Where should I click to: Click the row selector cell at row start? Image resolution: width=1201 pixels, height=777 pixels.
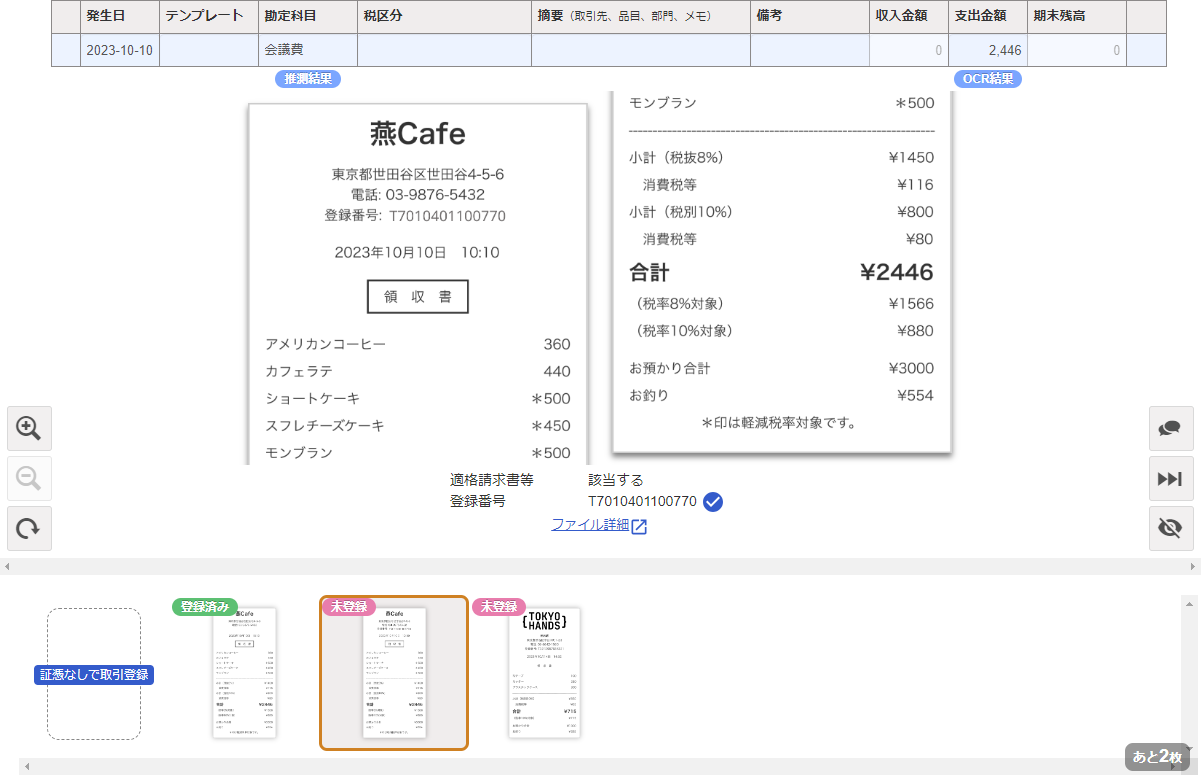66,50
